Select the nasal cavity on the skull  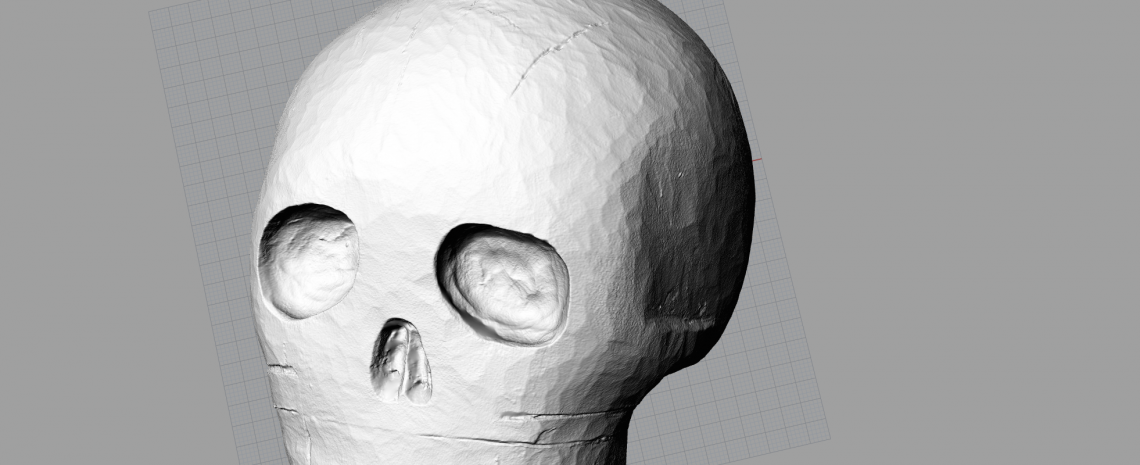[401, 362]
